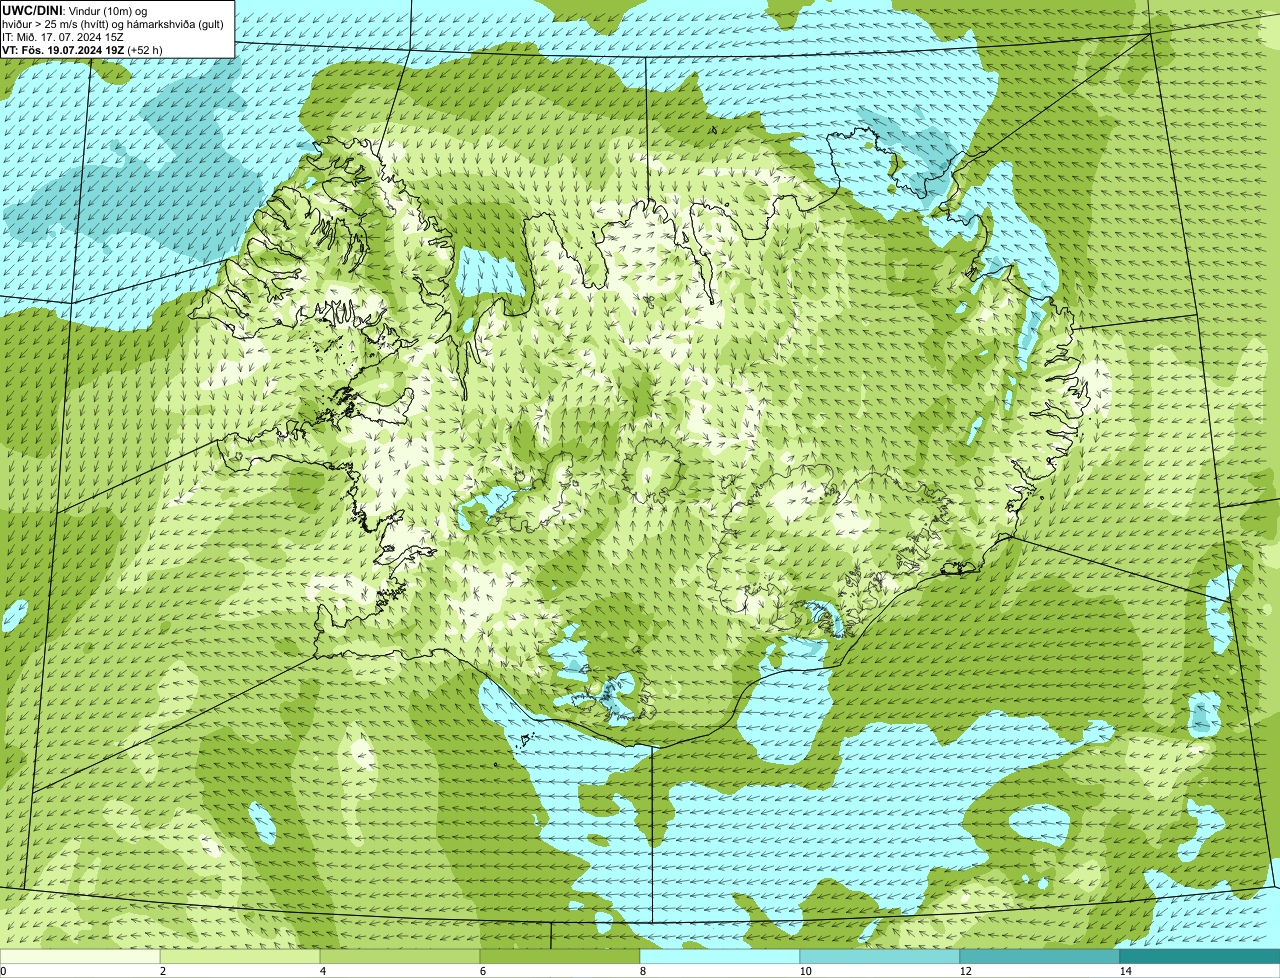Click the 0–2 m/s palest legend swatch
The height and width of the screenshot is (978, 1280).
click(81, 956)
